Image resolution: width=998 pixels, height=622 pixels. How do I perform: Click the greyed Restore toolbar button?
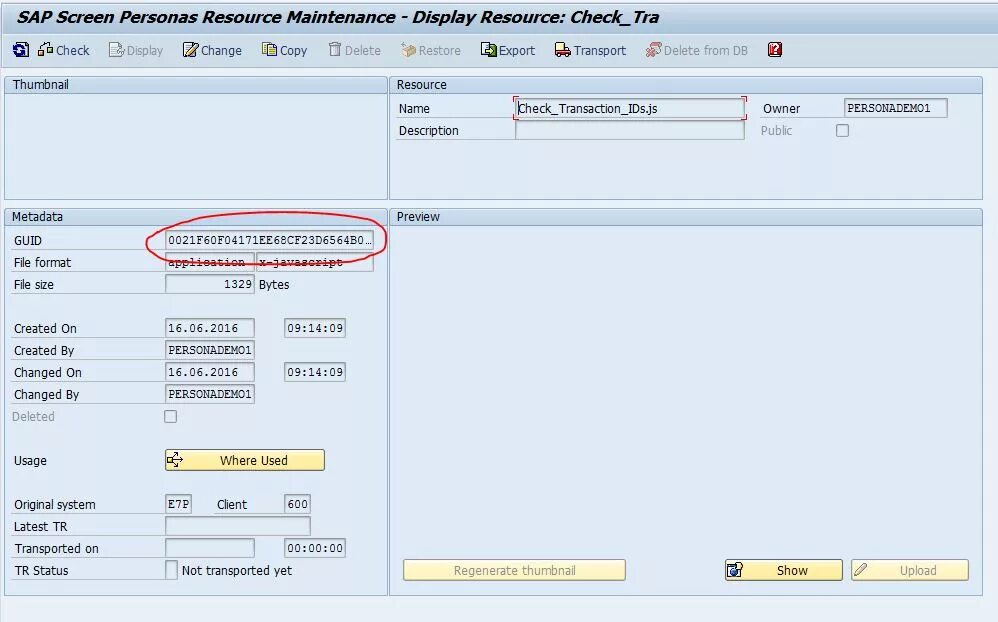pos(431,50)
